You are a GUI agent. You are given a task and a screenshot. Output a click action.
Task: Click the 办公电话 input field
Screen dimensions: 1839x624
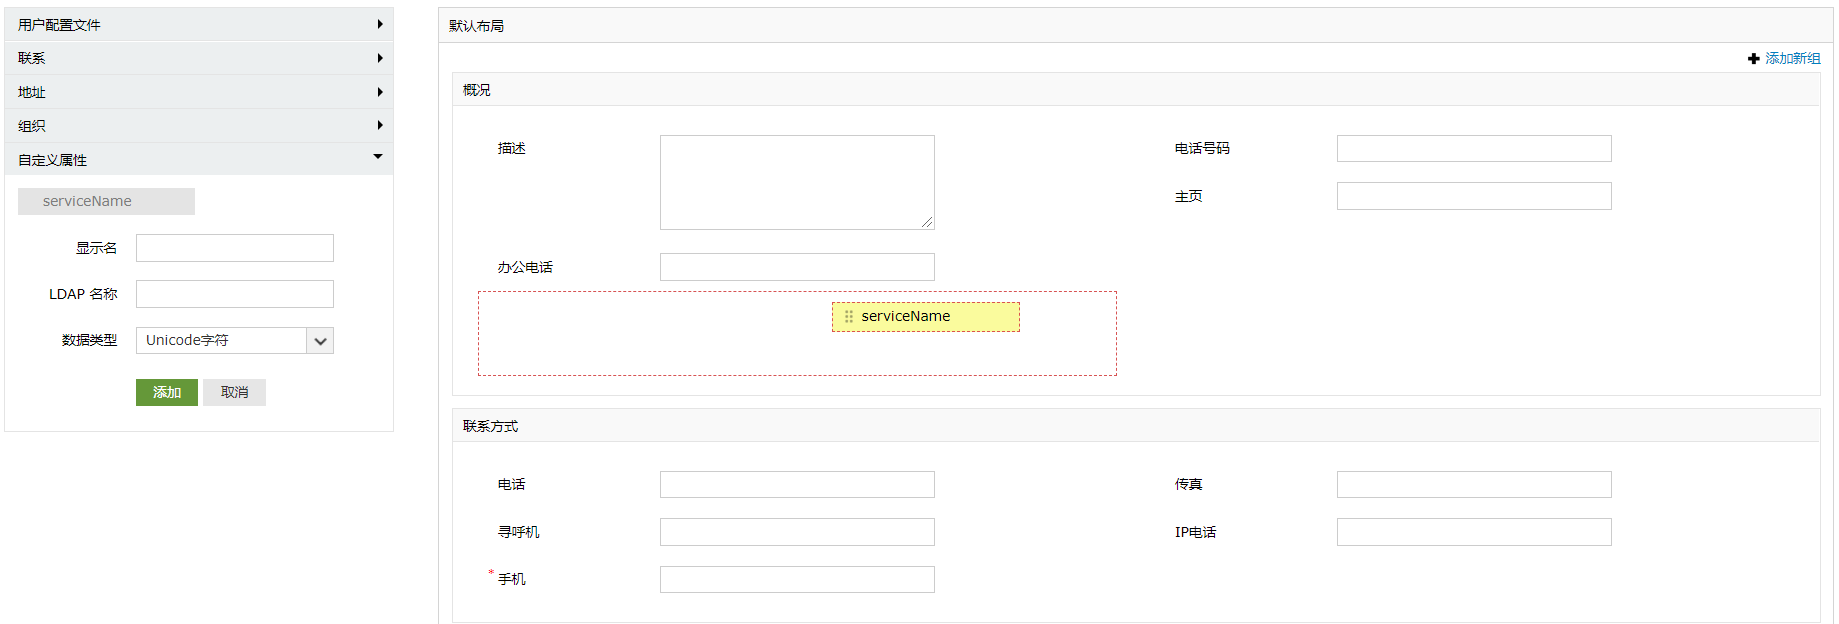797,267
